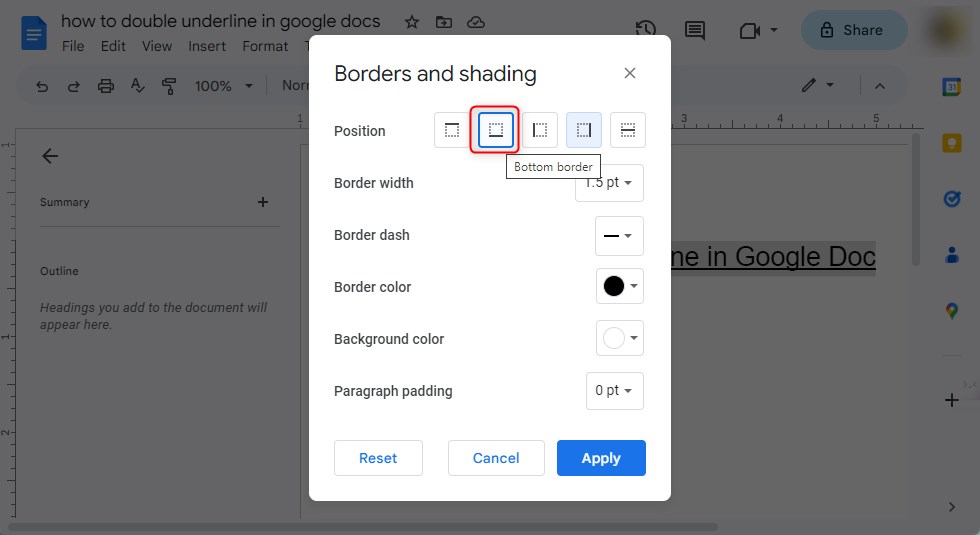Open the Border width dropdown
This screenshot has width=980, height=535.
point(609,182)
